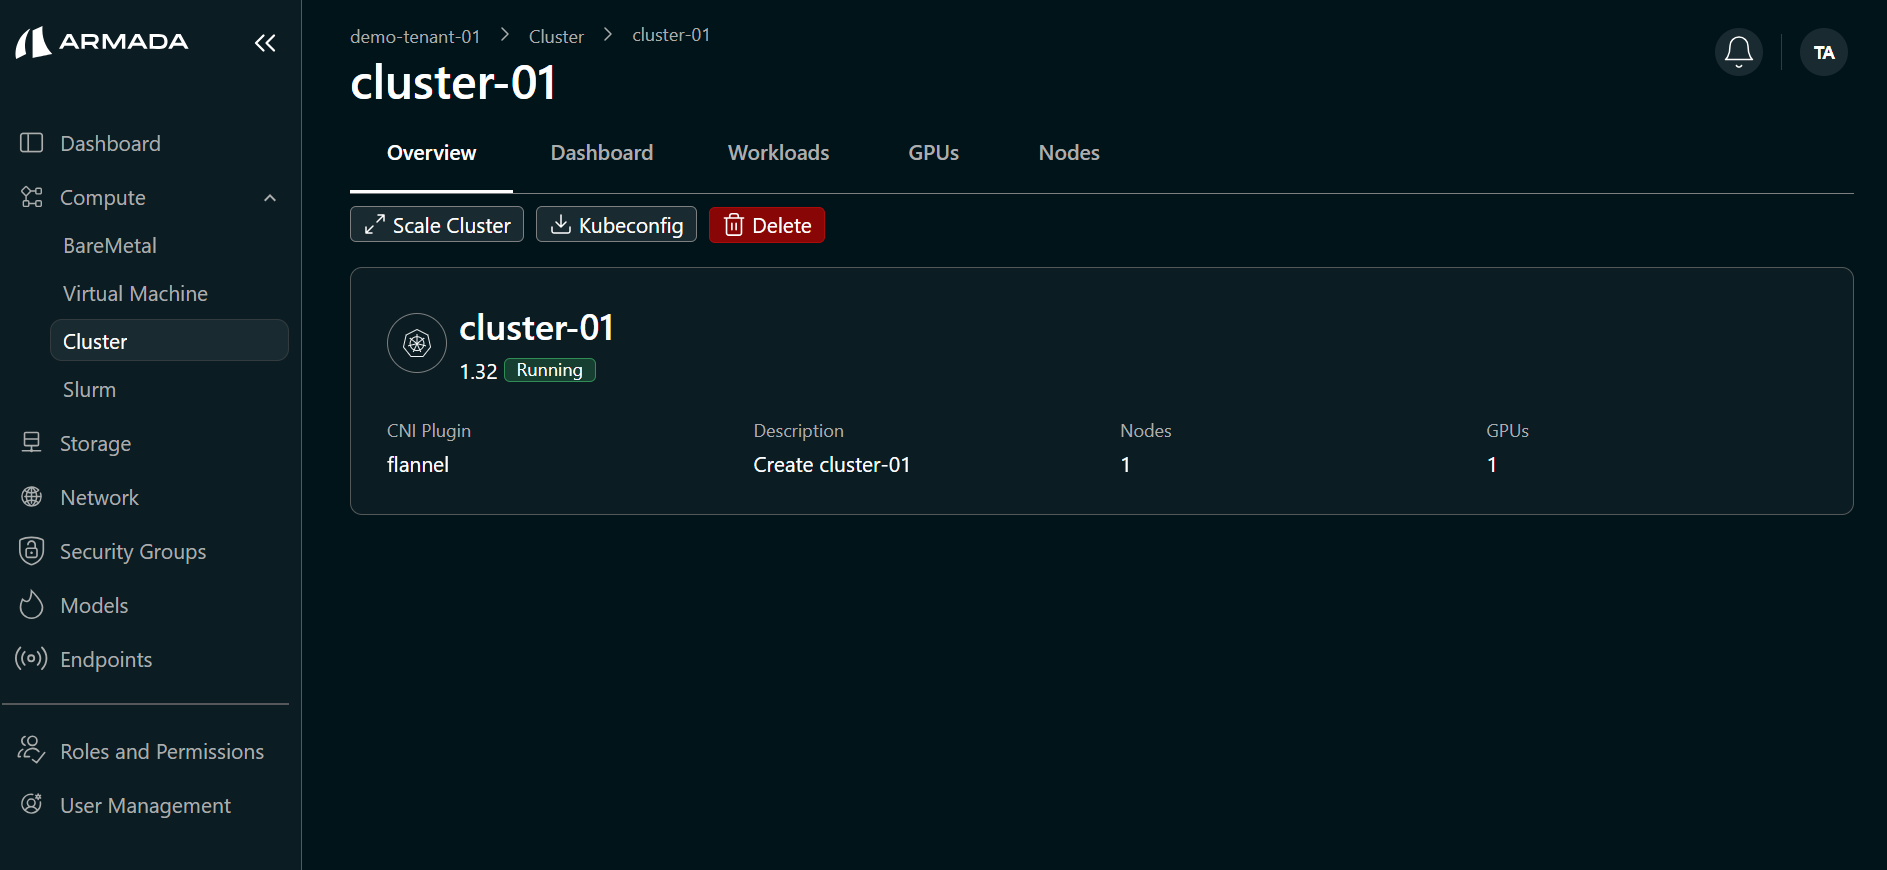Open Endpoints broadcast icon in sidebar
This screenshot has width=1887, height=870.
(x=32, y=659)
